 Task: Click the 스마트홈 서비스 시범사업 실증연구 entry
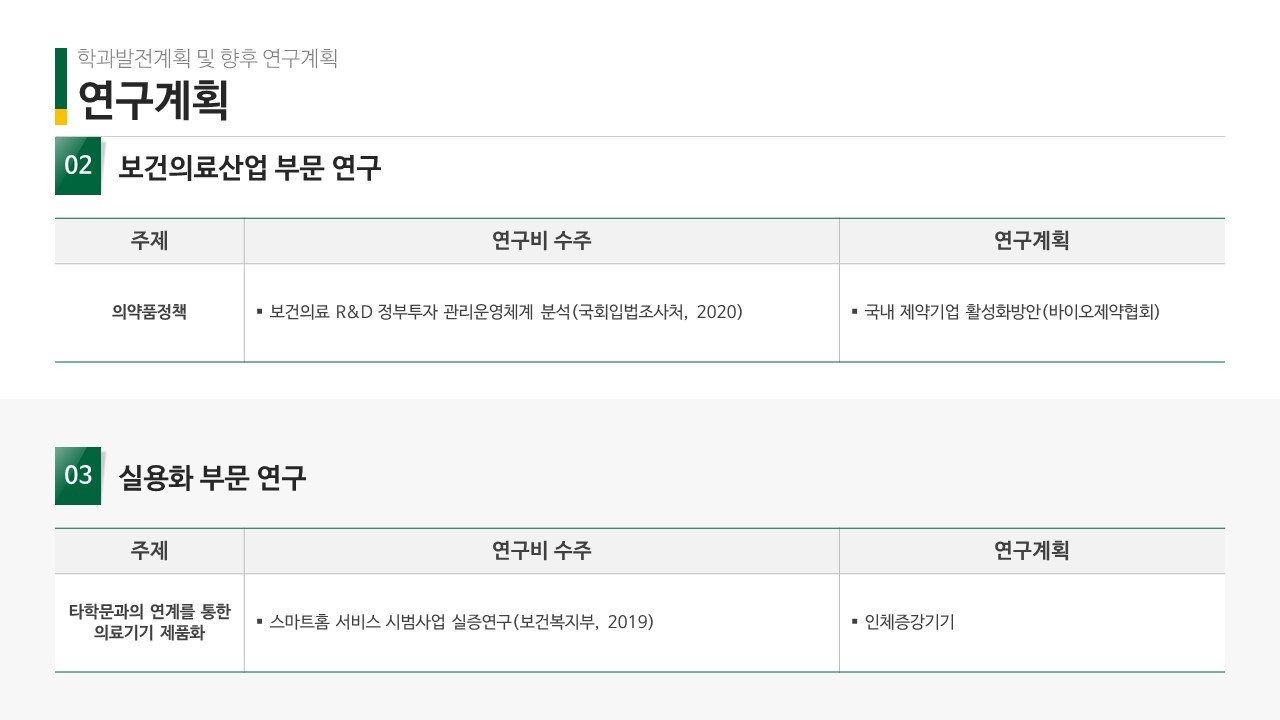(461, 622)
